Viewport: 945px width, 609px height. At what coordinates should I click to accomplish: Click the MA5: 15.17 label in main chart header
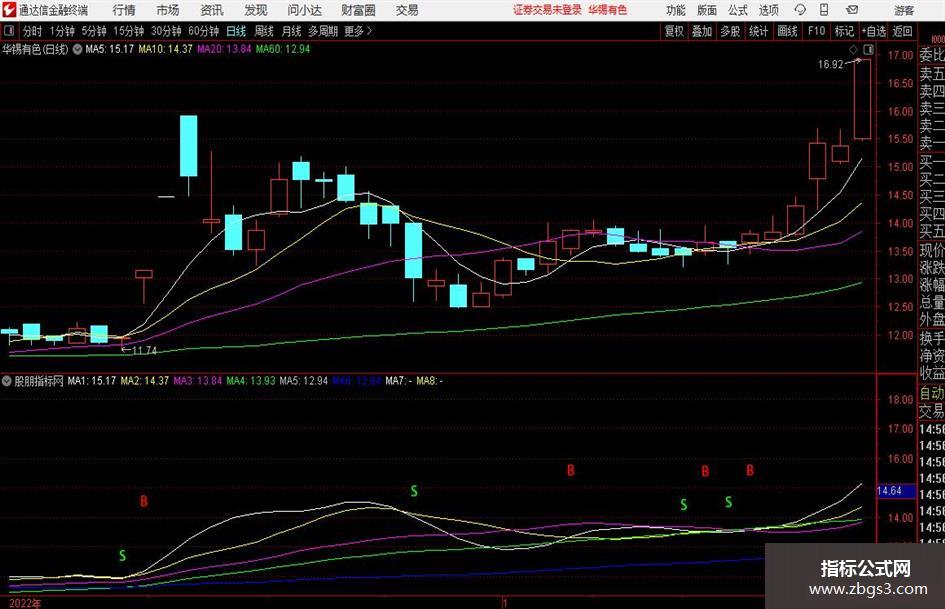click(x=109, y=49)
